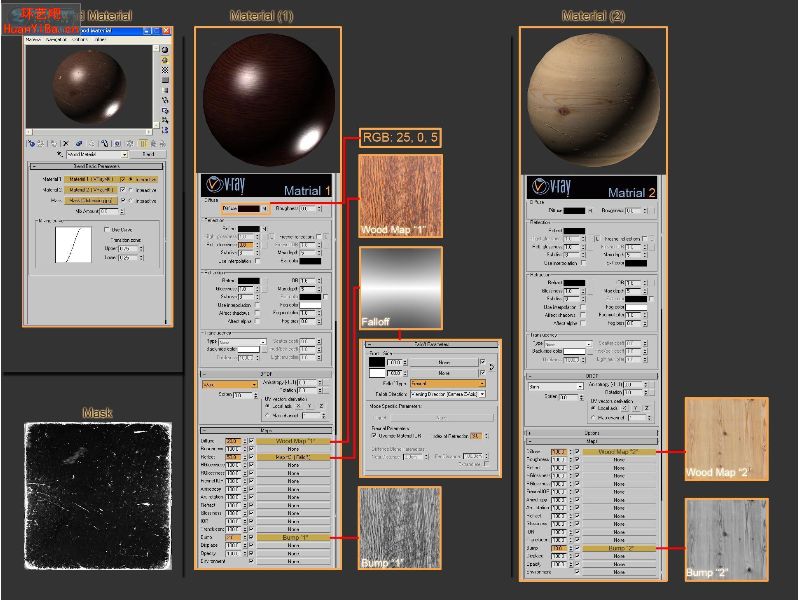
Task: Open the Falloff Type dropdown
Action: 447,383
